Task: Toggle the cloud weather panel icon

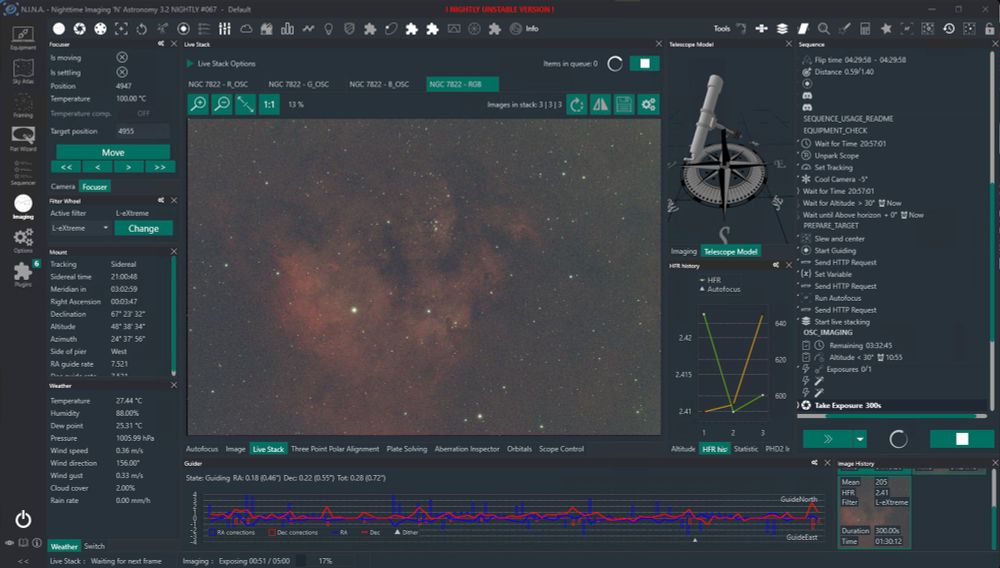Action: tap(246, 29)
